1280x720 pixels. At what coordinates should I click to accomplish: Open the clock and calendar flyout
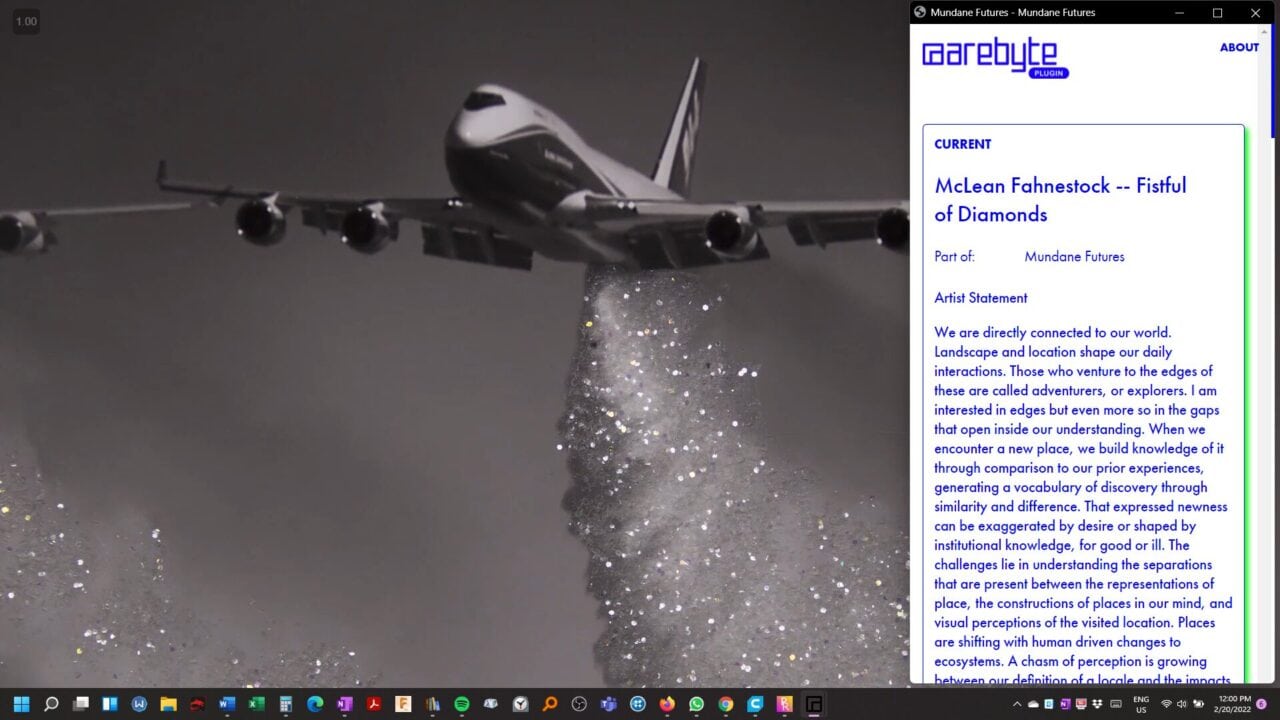[x=1233, y=704]
